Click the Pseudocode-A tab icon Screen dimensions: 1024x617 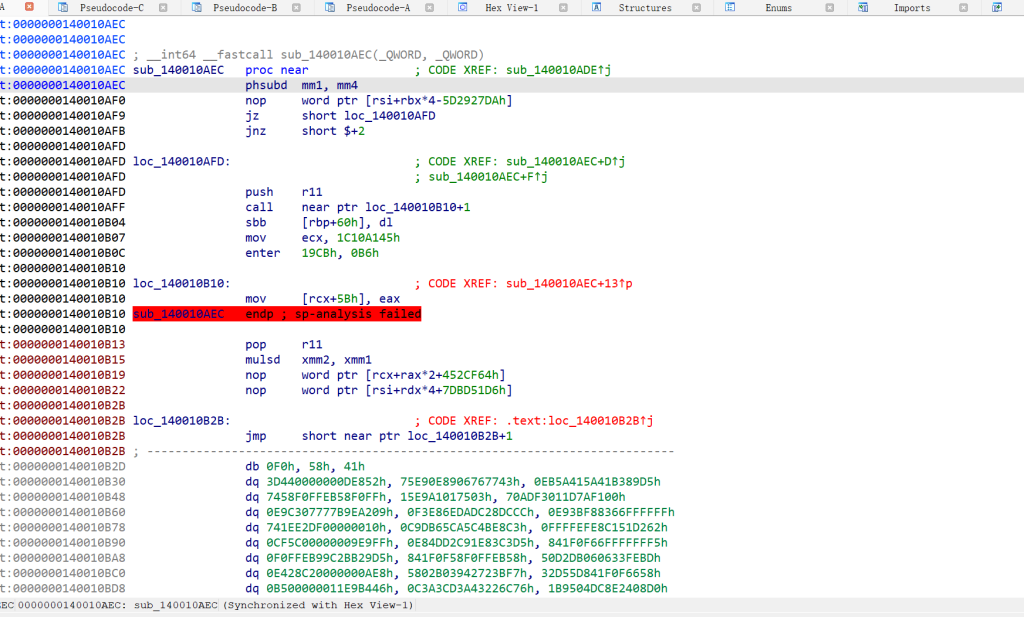pos(329,8)
